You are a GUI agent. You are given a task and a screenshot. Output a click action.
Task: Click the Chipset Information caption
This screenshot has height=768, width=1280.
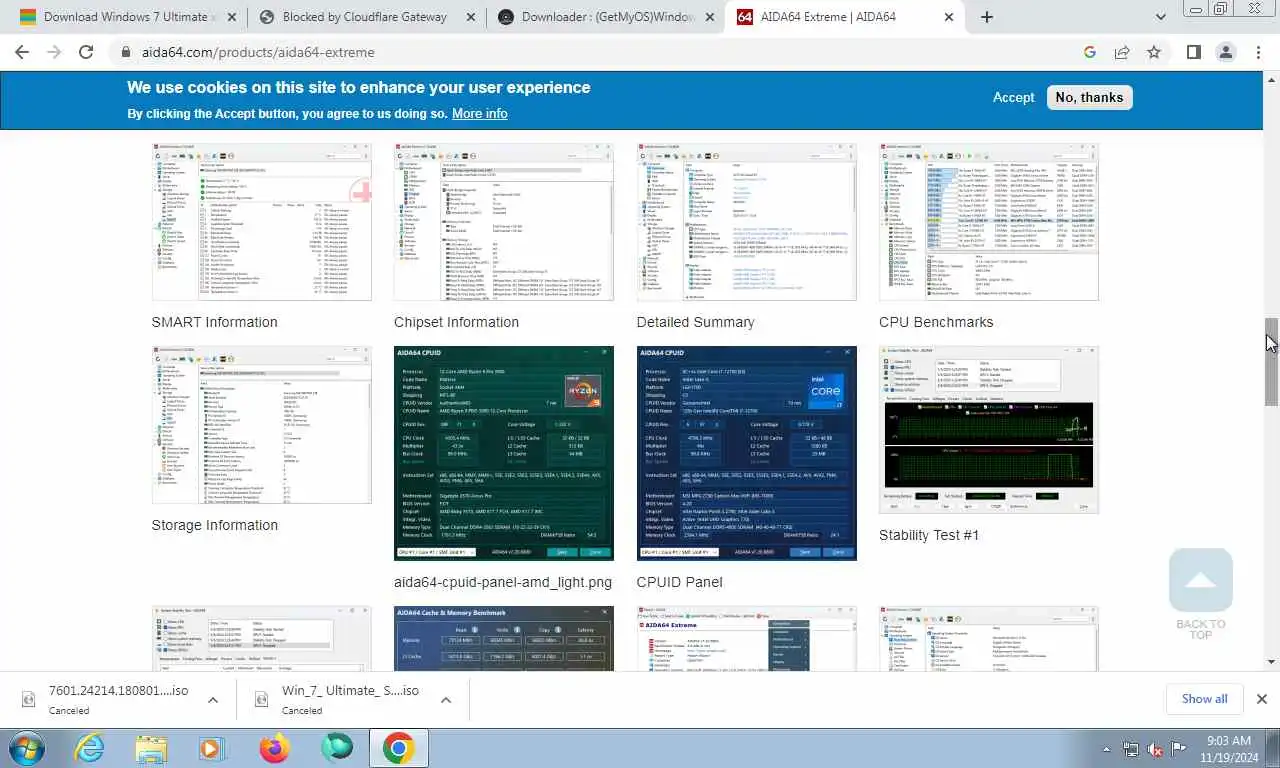456,322
